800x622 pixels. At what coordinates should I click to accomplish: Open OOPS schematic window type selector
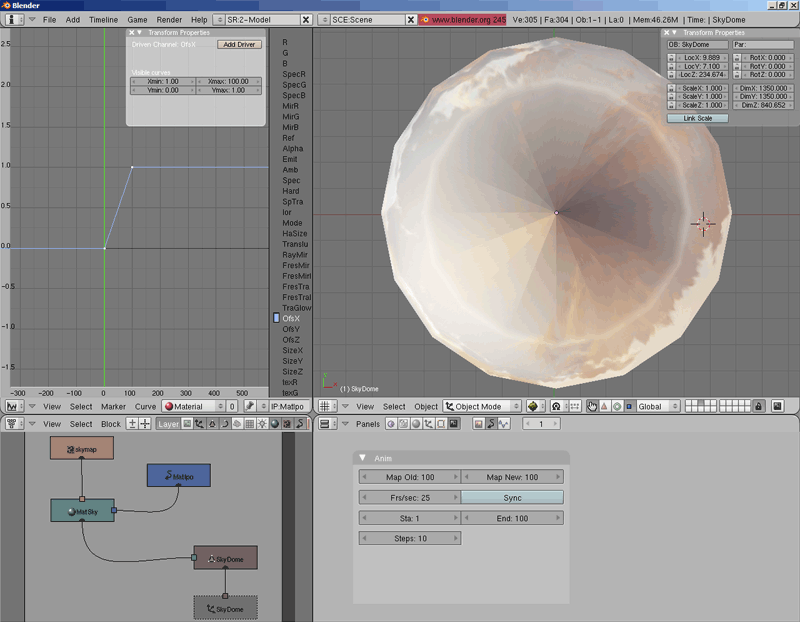(13, 424)
